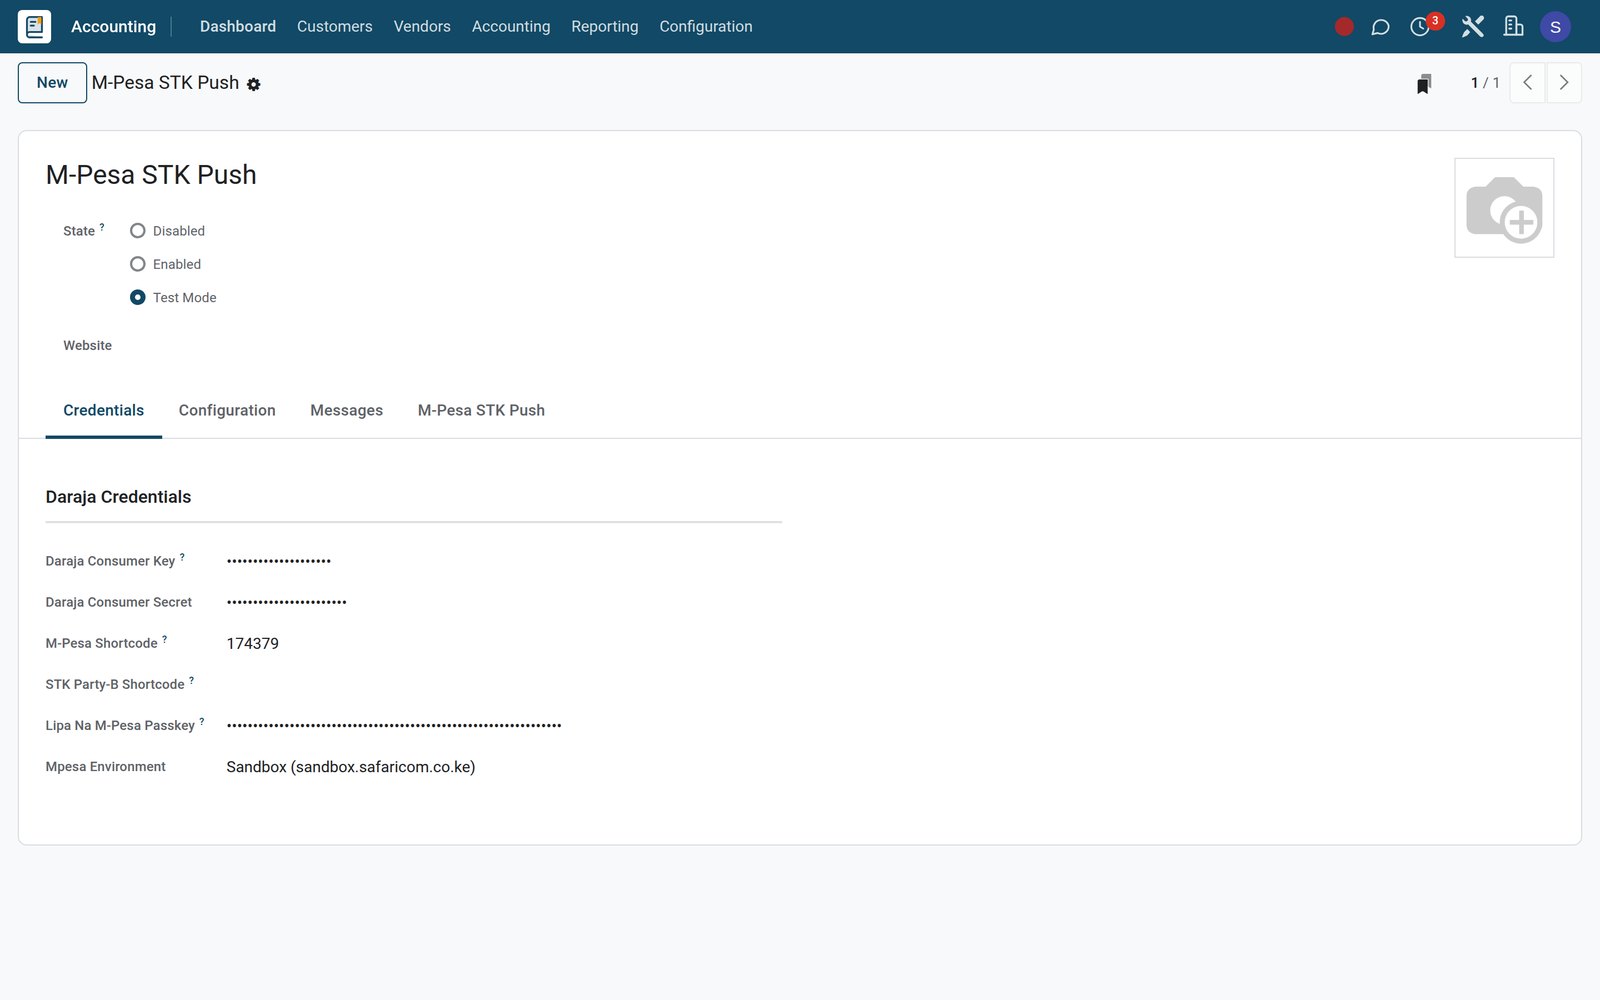The height and width of the screenshot is (1000, 1600).
Task: Open the Accounting app home icon
Action: click(x=34, y=26)
